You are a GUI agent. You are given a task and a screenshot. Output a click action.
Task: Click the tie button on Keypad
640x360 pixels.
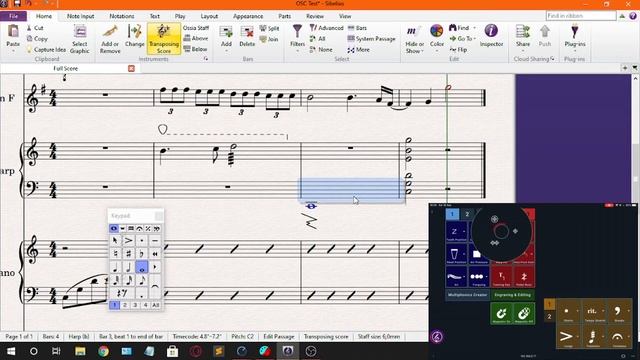pos(155,287)
